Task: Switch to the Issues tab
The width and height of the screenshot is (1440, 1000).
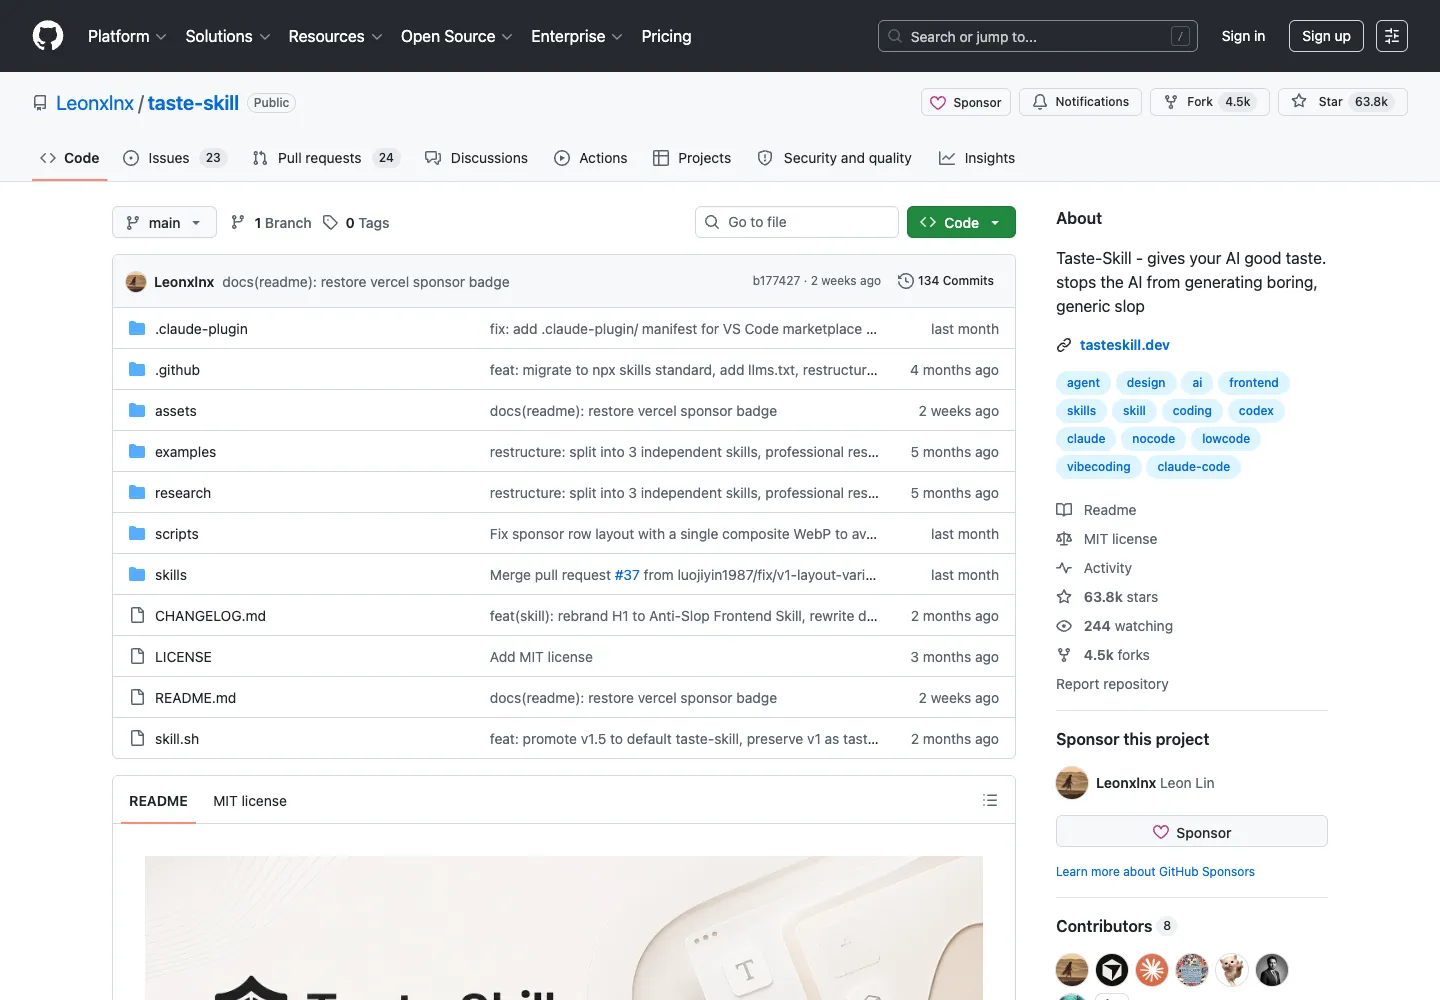Action: pyautogui.click(x=175, y=158)
